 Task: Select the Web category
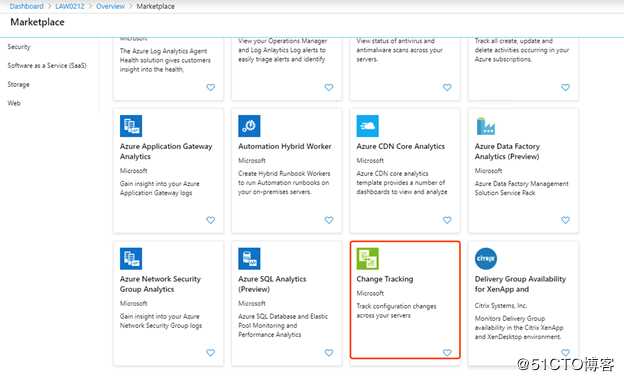(14, 103)
